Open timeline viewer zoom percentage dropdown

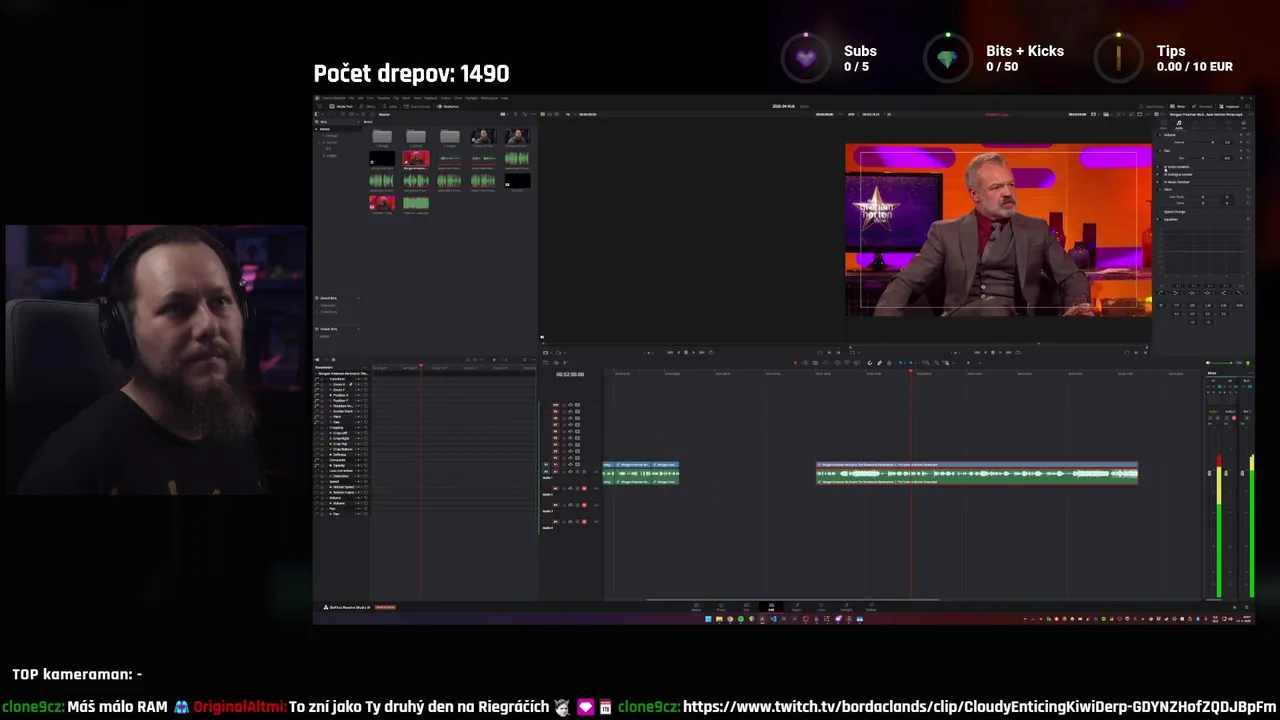[x=852, y=114]
